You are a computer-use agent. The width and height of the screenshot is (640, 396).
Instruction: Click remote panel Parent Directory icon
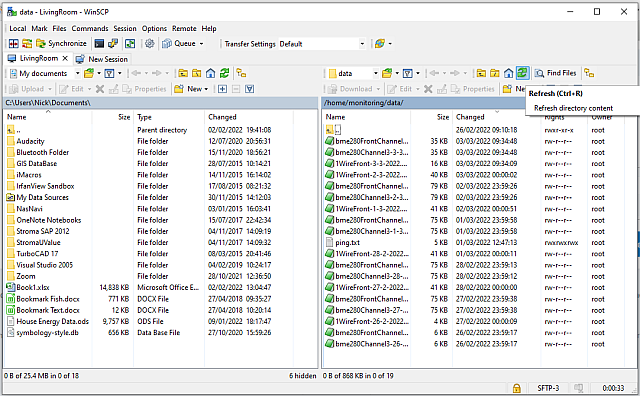pos(481,73)
